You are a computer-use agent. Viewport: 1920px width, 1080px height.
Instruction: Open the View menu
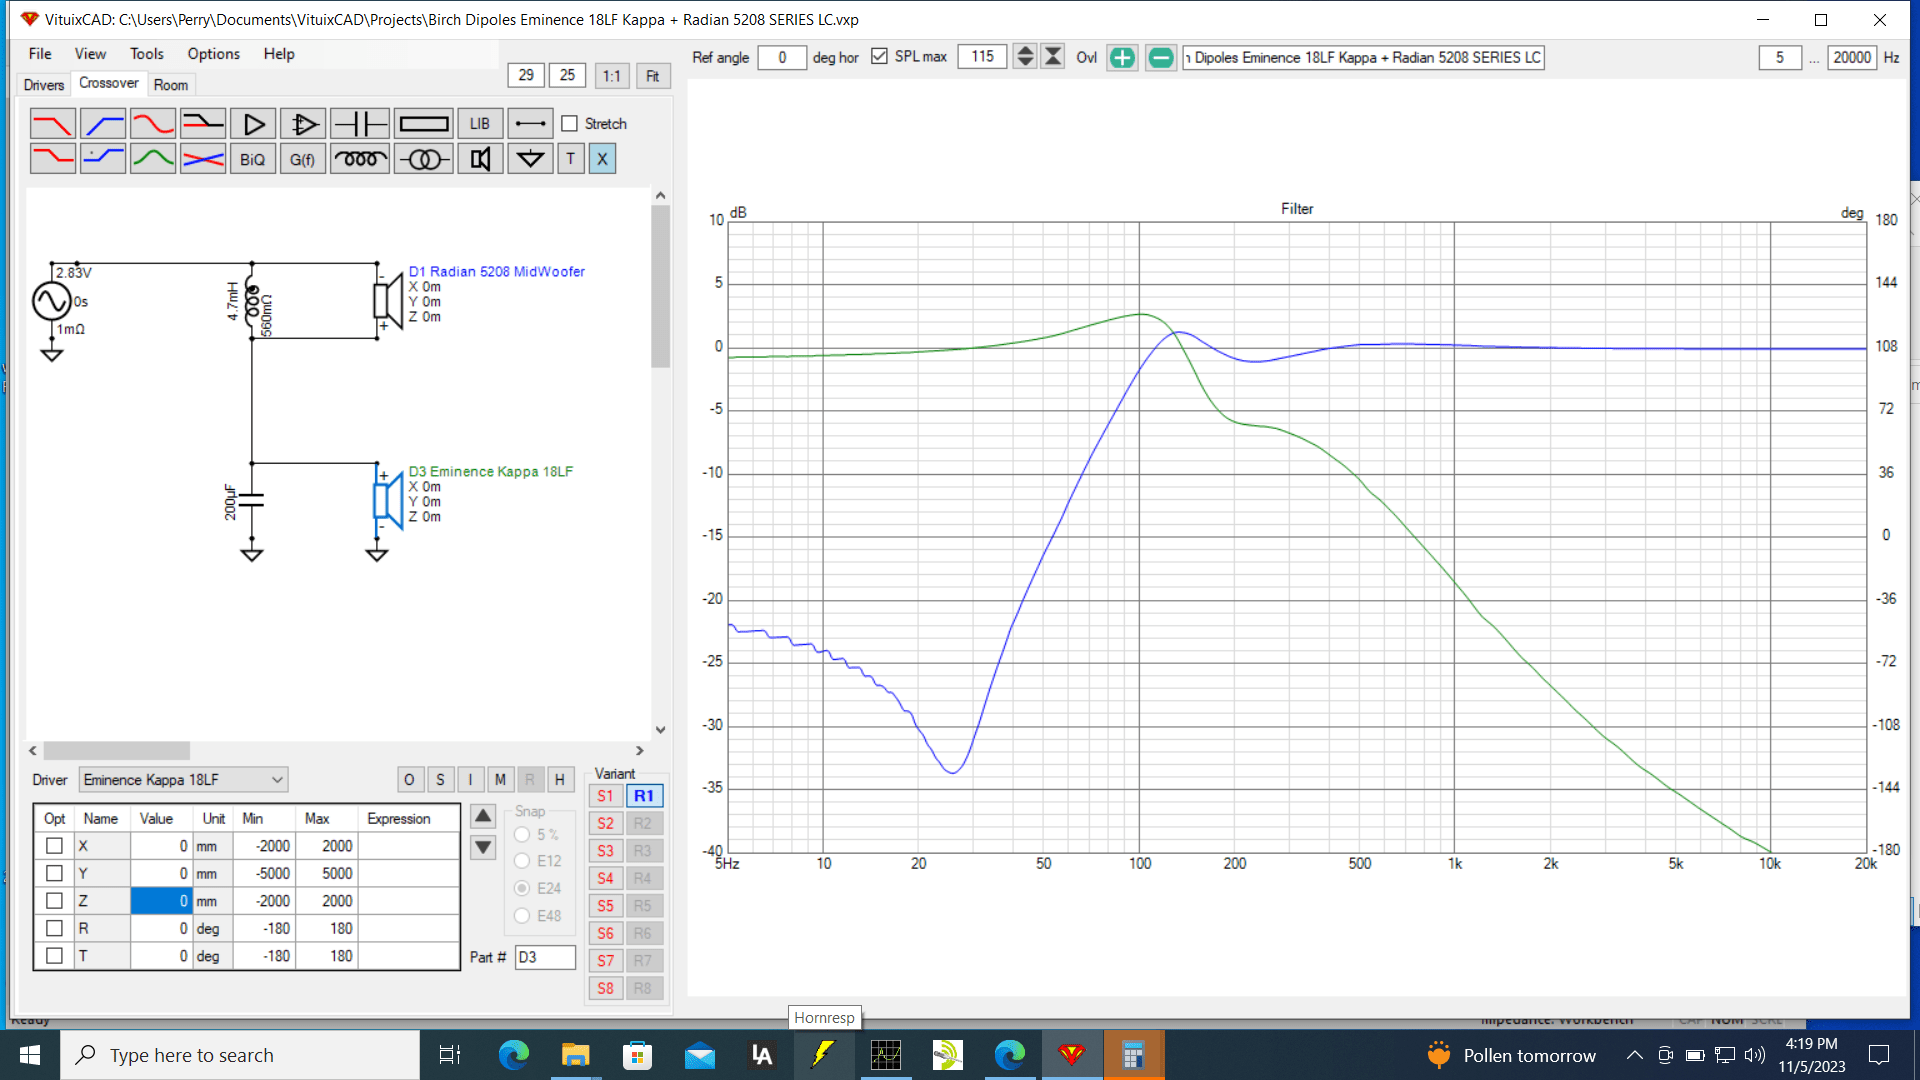90,54
